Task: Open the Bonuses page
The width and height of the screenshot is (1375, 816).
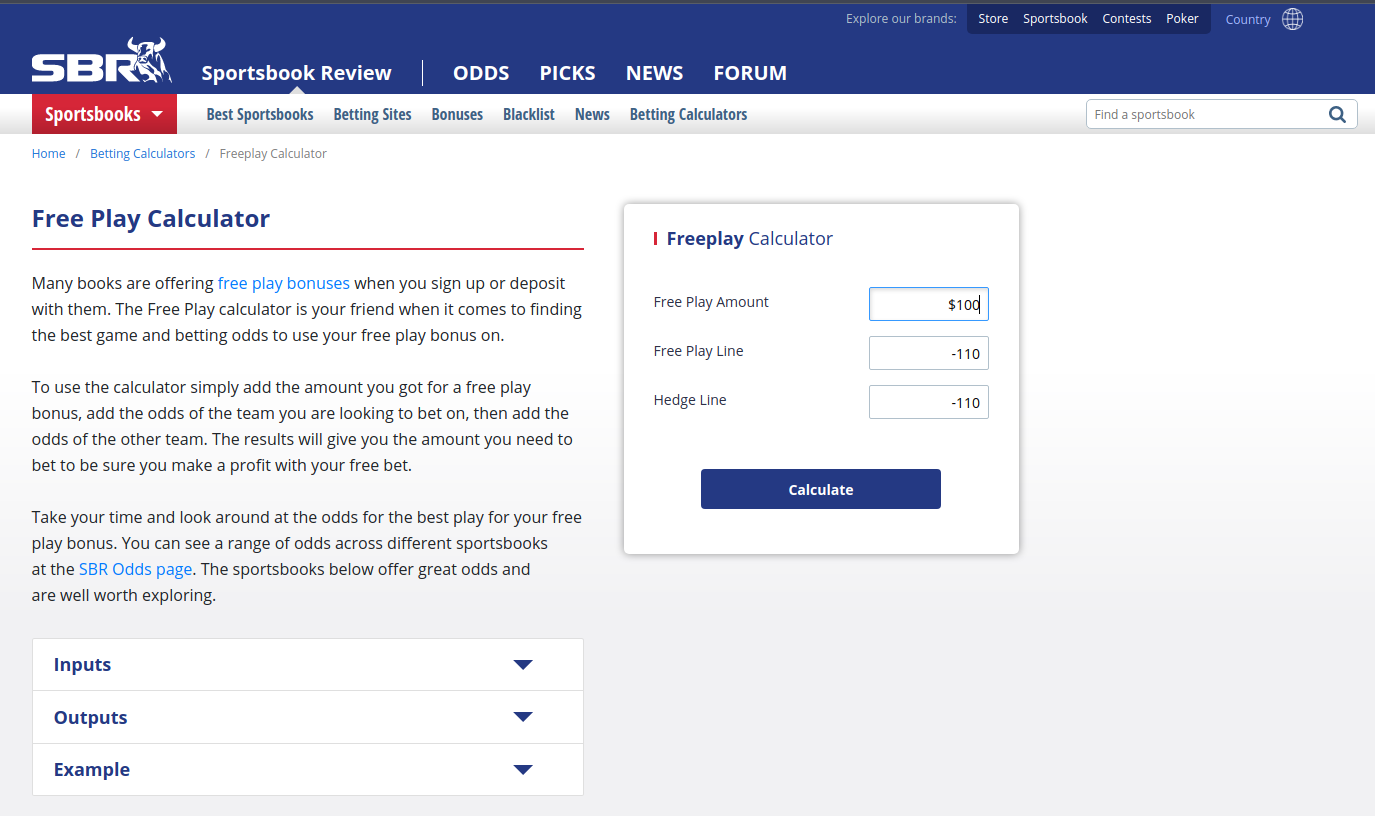Action: pos(457,114)
